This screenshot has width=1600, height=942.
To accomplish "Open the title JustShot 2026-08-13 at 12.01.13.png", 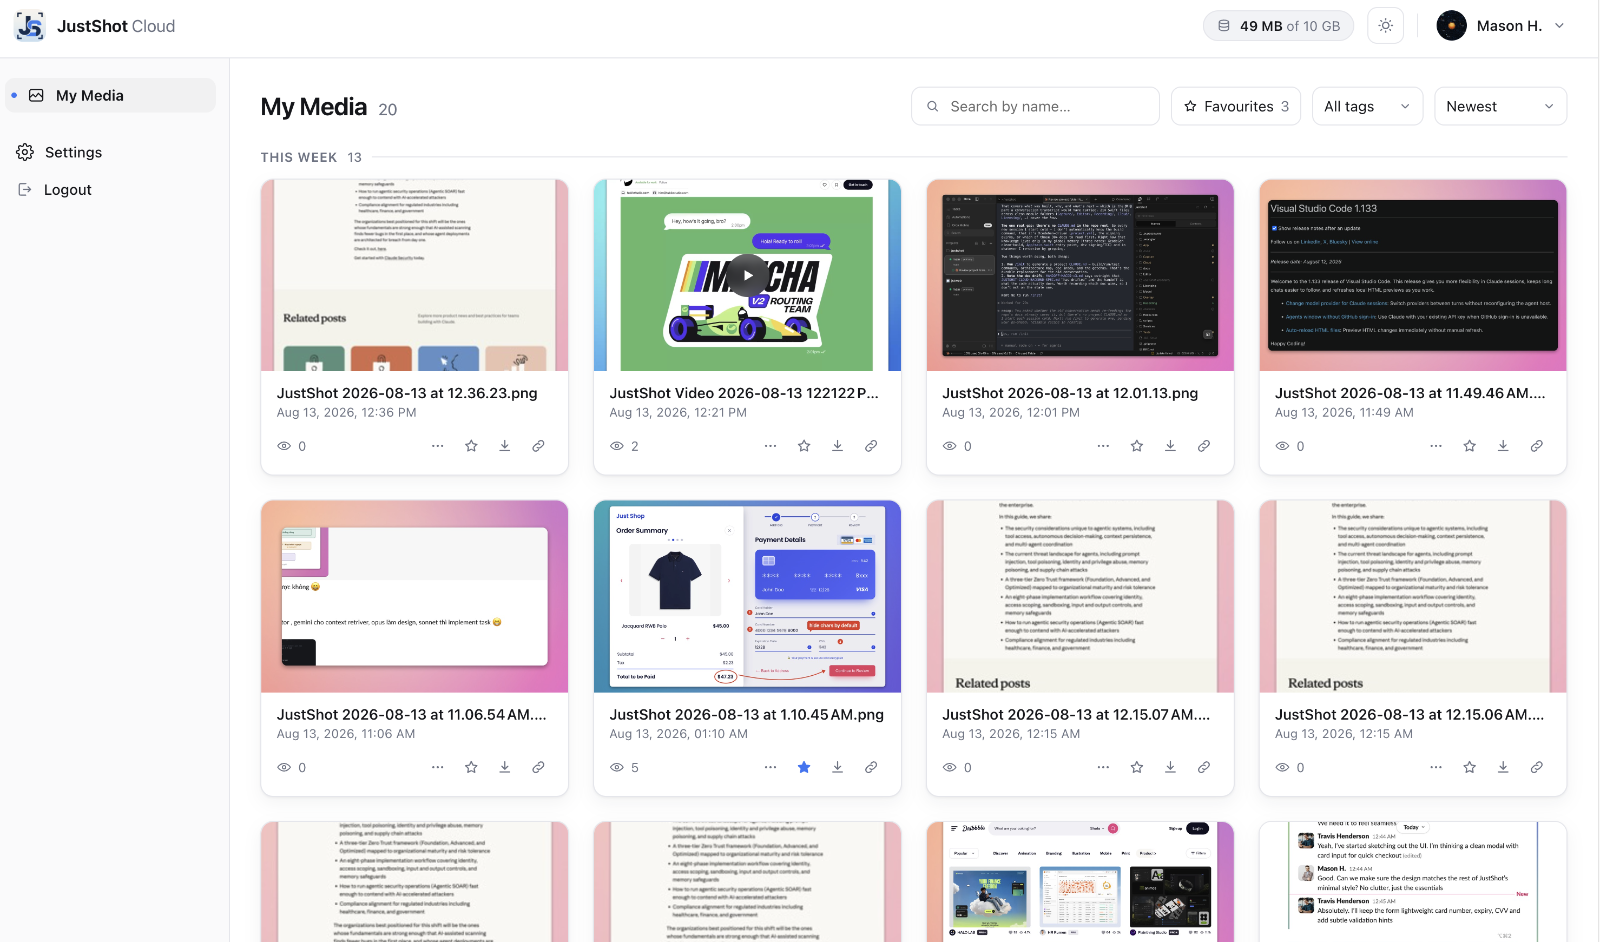I will click(x=1070, y=393).
